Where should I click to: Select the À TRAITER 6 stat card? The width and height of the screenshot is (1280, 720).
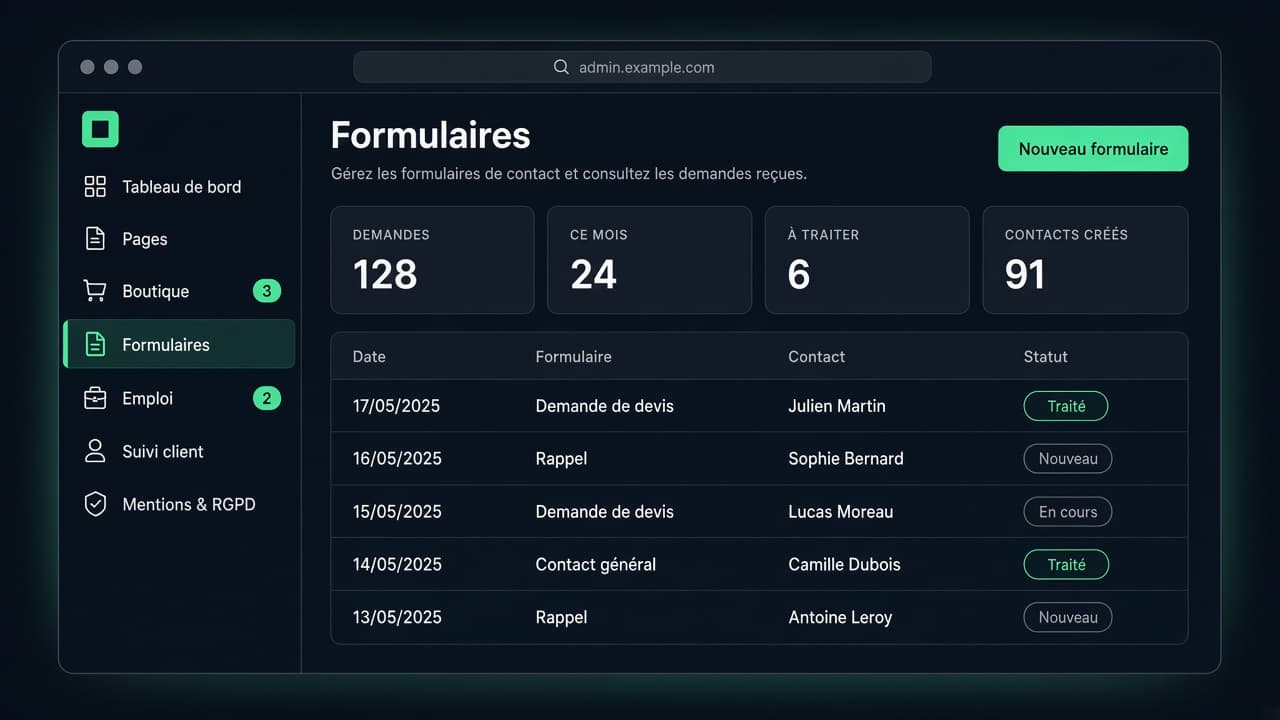tap(867, 260)
